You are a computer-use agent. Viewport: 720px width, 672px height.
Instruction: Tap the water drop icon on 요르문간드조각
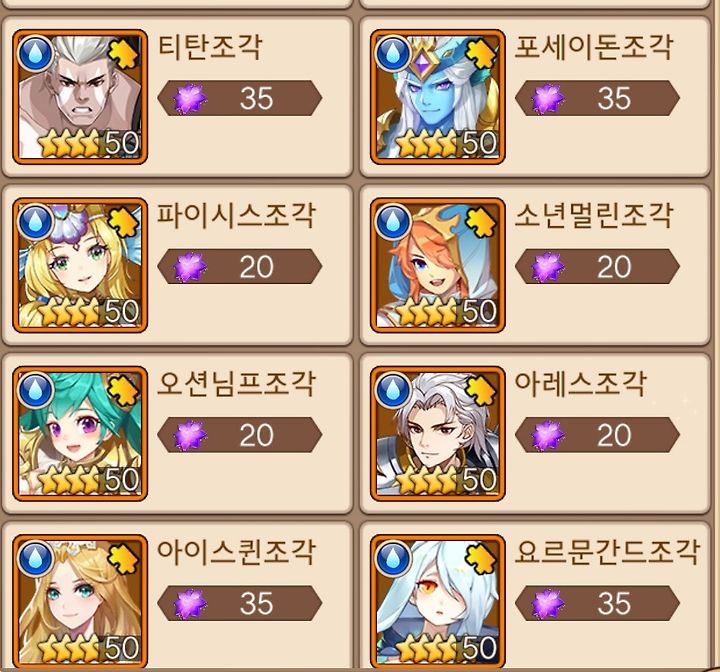coord(393,557)
